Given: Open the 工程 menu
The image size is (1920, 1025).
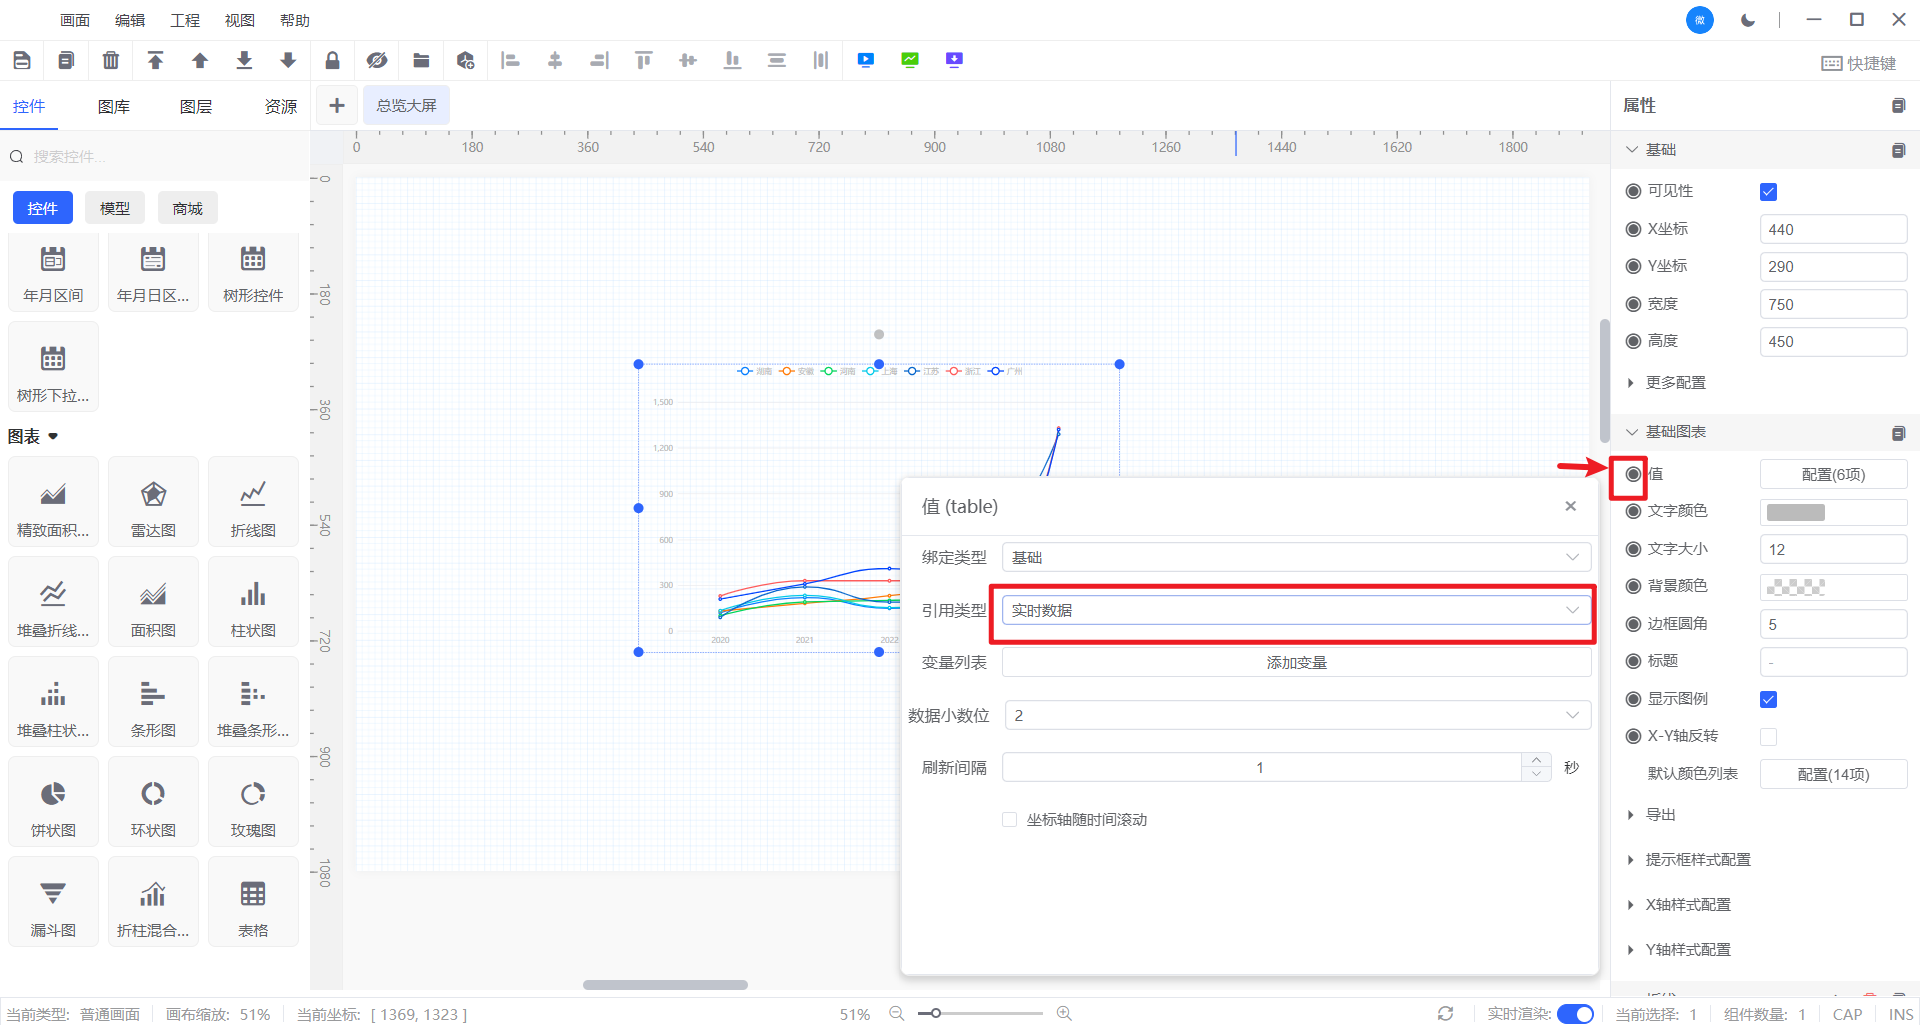Looking at the screenshot, I should tap(185, 20).
